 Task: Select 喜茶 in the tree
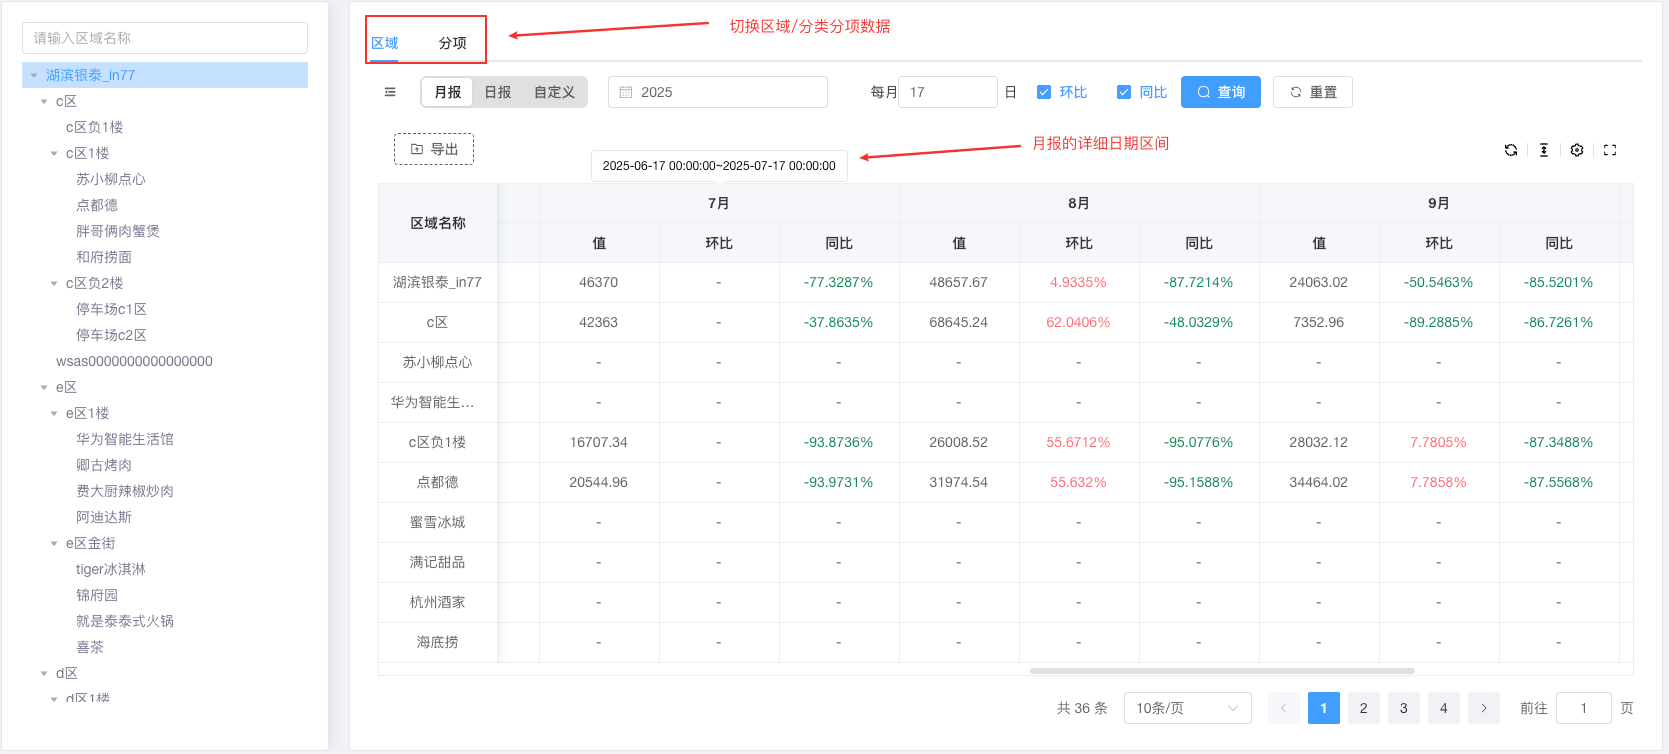tap(90, 647)
